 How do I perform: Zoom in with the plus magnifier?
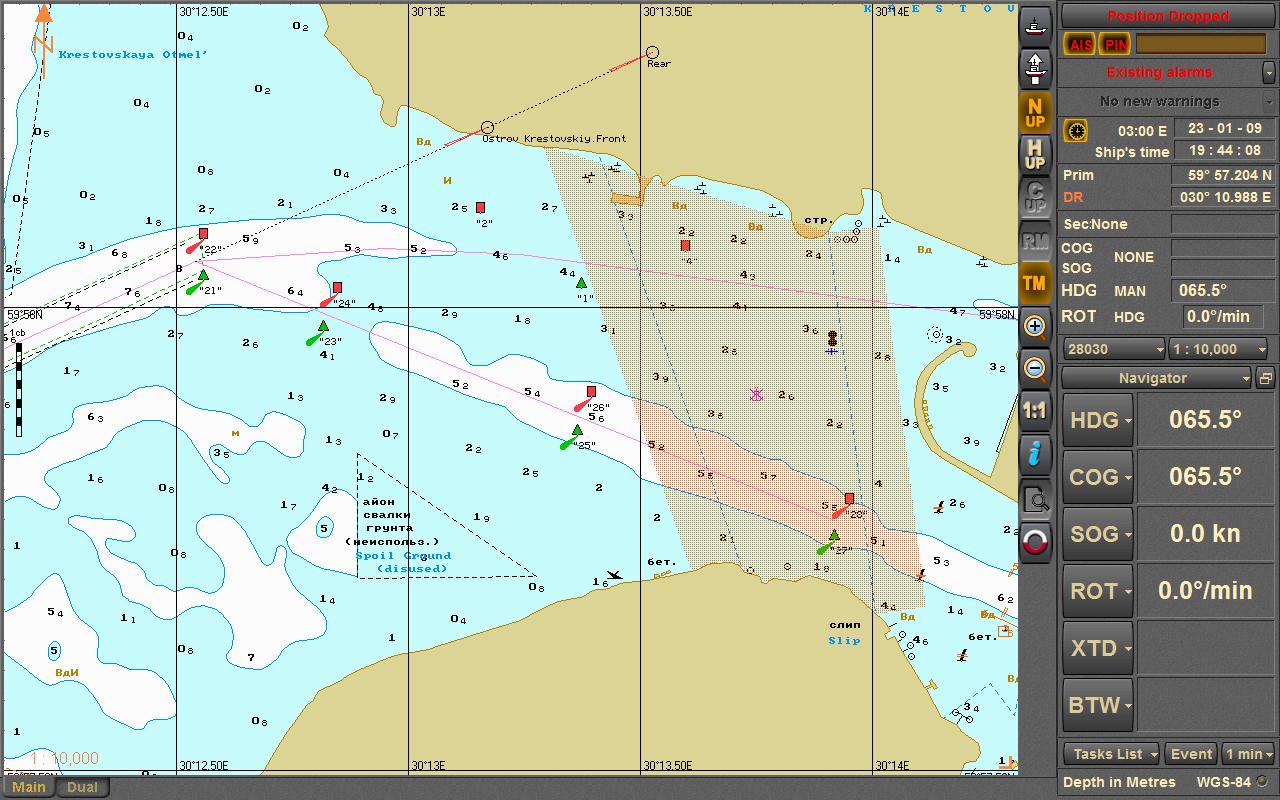pyautogui.click(x=1036, y=326)
